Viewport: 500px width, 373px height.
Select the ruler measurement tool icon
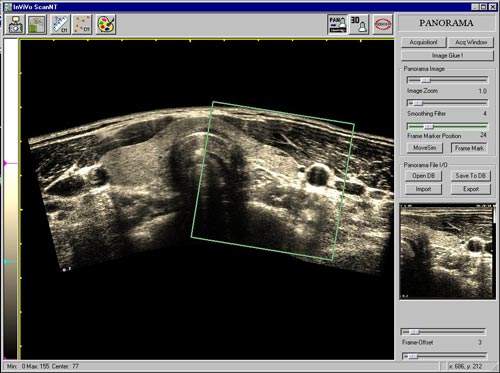pos(60,24)
